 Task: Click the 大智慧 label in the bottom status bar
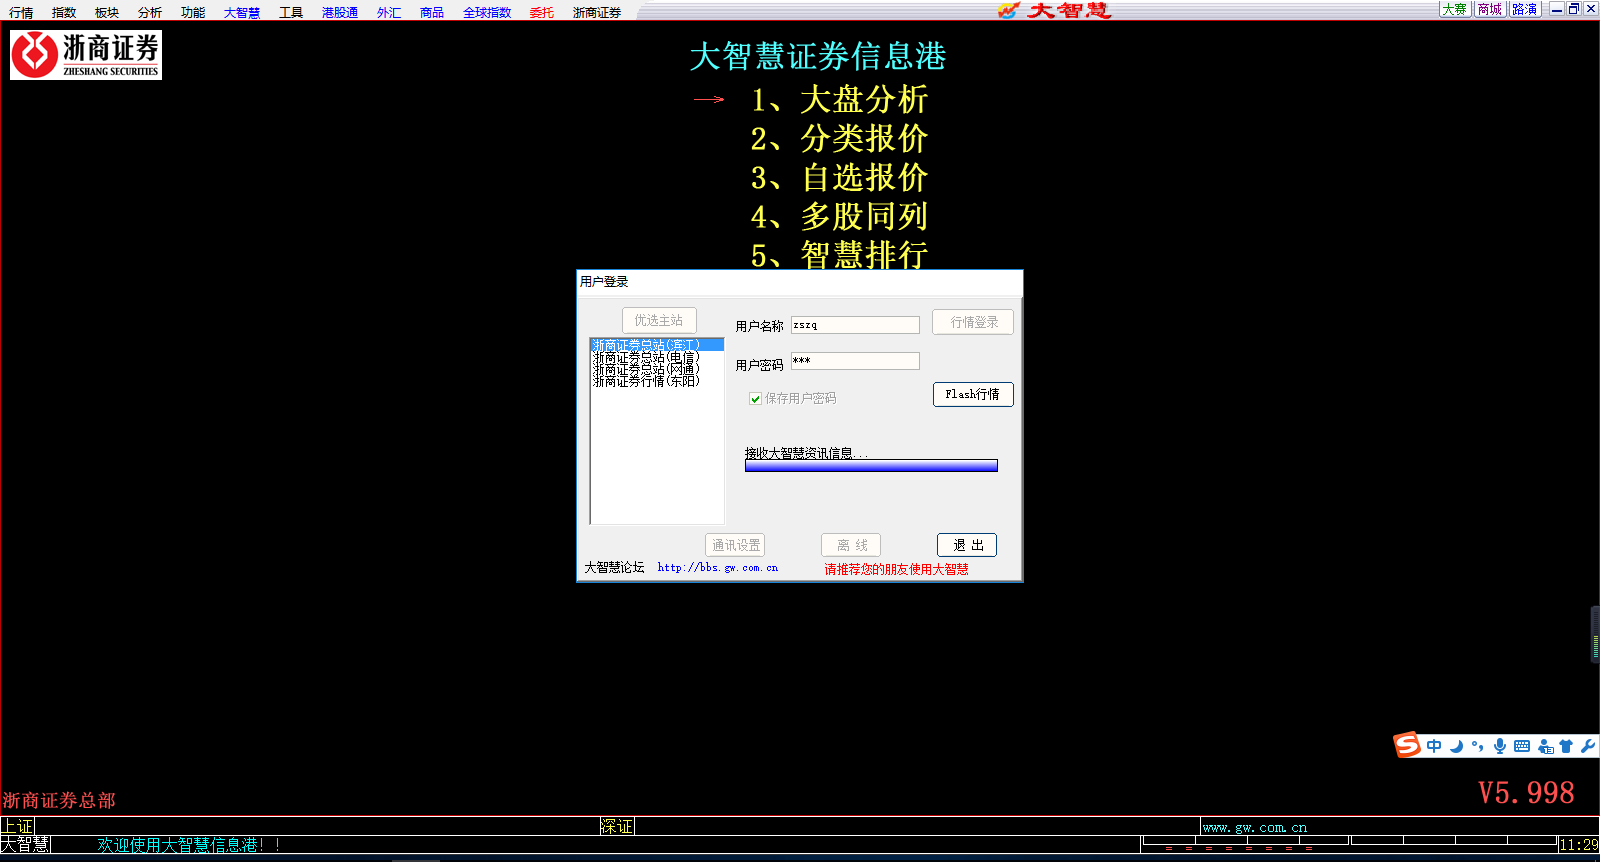pyautogui.click(x=25, y=845)
